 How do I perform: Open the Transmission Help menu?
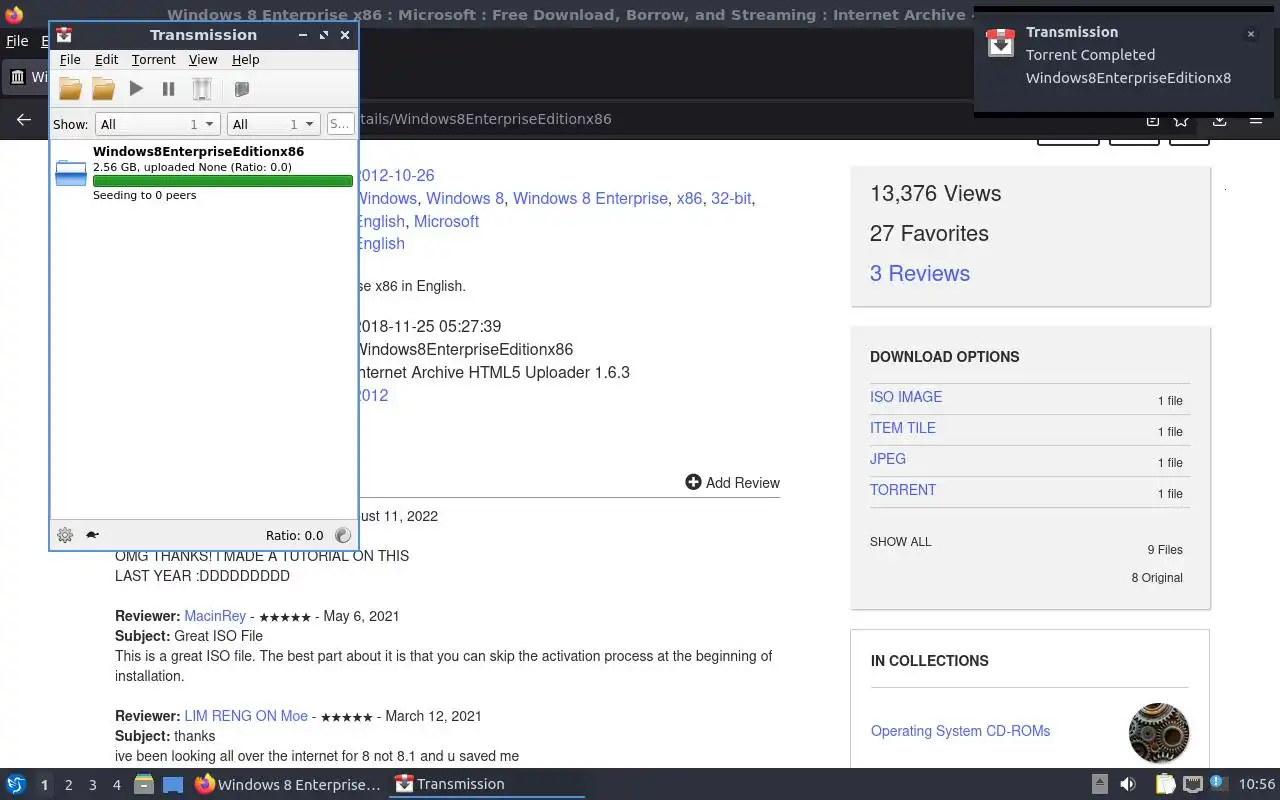pyautogui.click(x=245, y=60)
